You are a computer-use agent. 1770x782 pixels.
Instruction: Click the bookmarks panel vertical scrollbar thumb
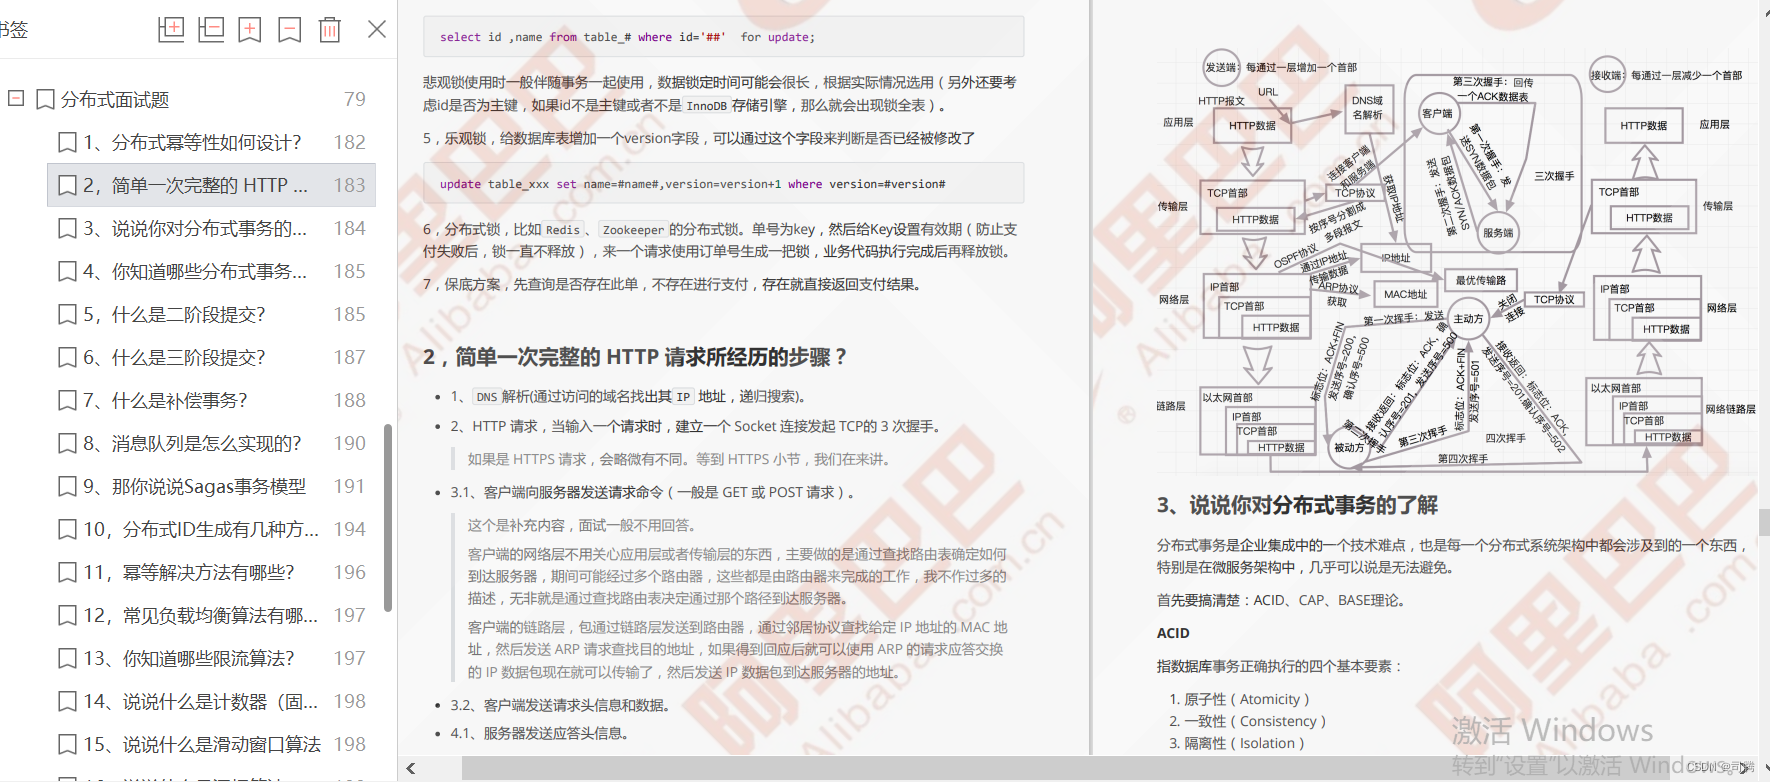[388, 517]
